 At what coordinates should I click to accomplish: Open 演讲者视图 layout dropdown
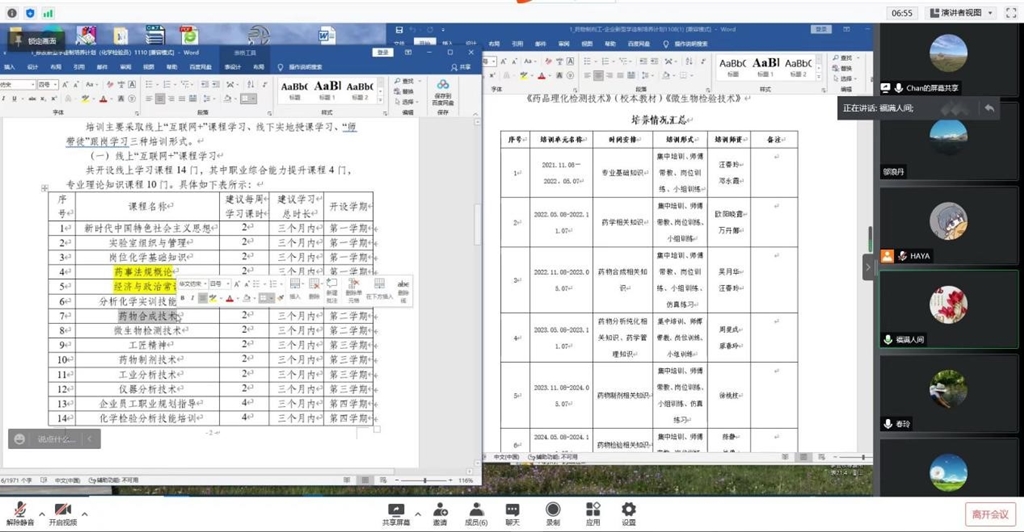963,13
